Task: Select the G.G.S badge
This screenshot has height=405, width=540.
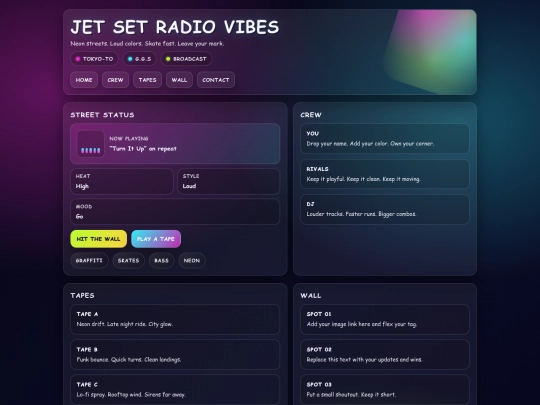Action: click(139, 59)
